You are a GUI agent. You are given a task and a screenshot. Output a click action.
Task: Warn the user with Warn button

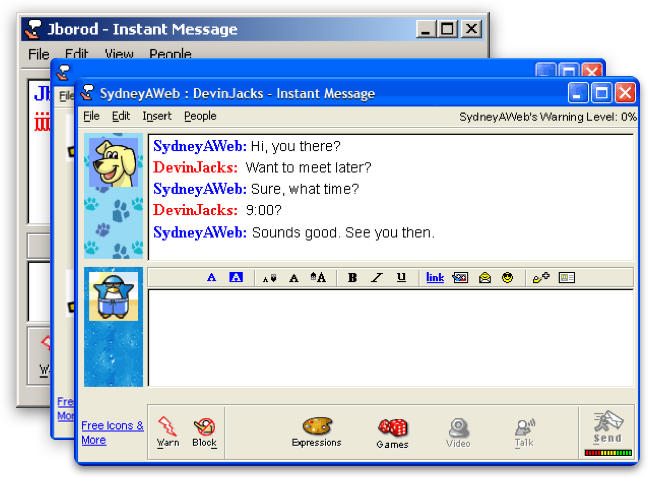click(x=168, y=432)
